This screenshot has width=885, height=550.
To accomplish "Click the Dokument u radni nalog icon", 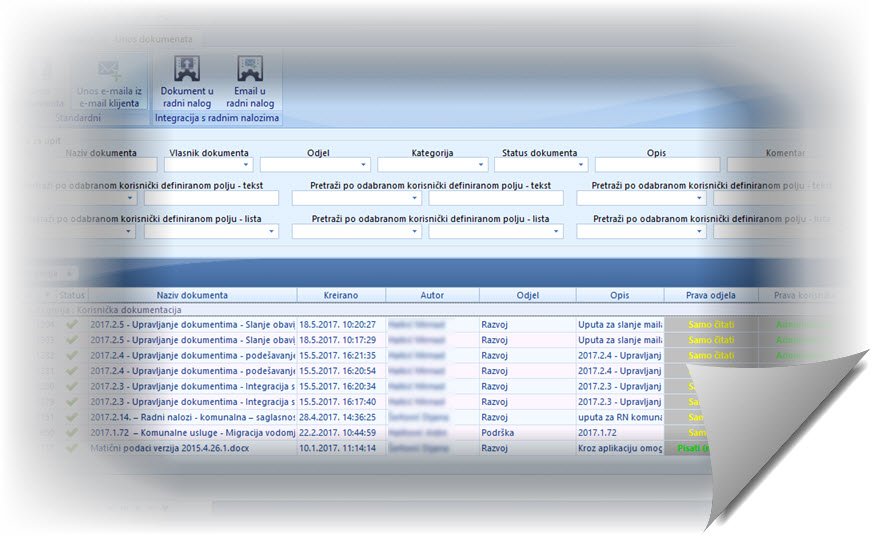I will 187,70.
